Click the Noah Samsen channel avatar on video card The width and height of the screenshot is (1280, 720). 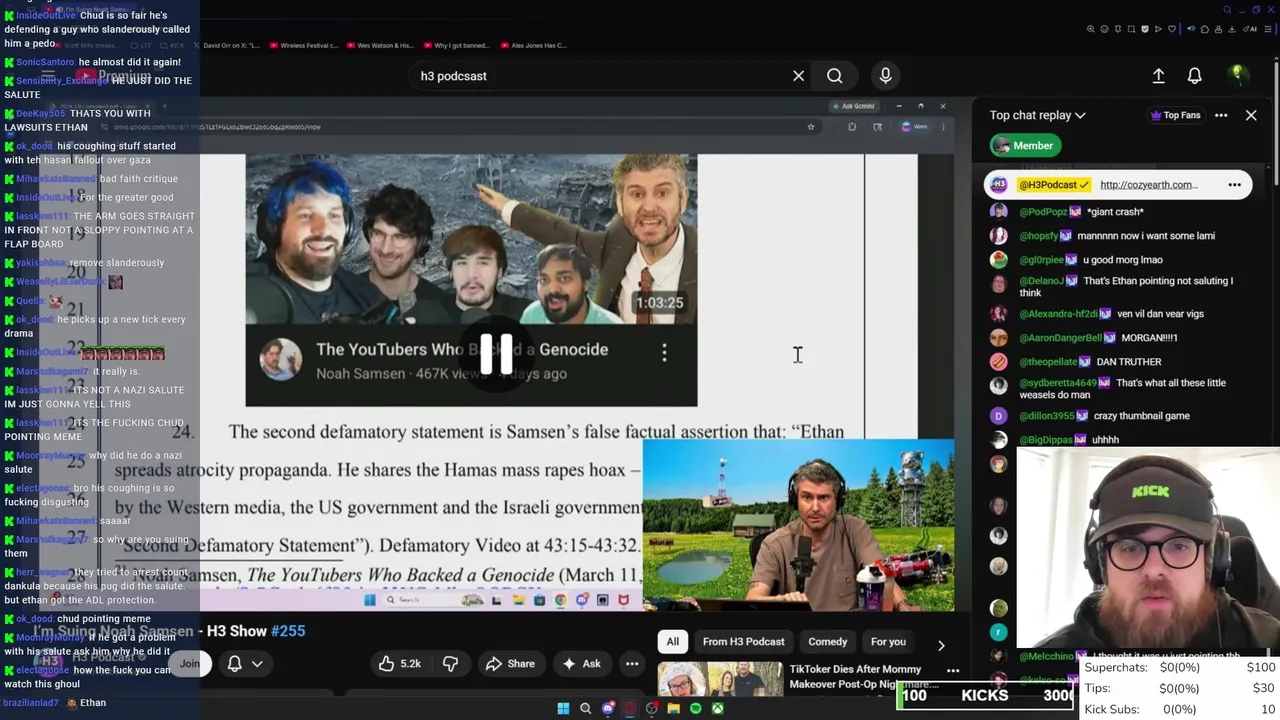(x=281, y=360)
